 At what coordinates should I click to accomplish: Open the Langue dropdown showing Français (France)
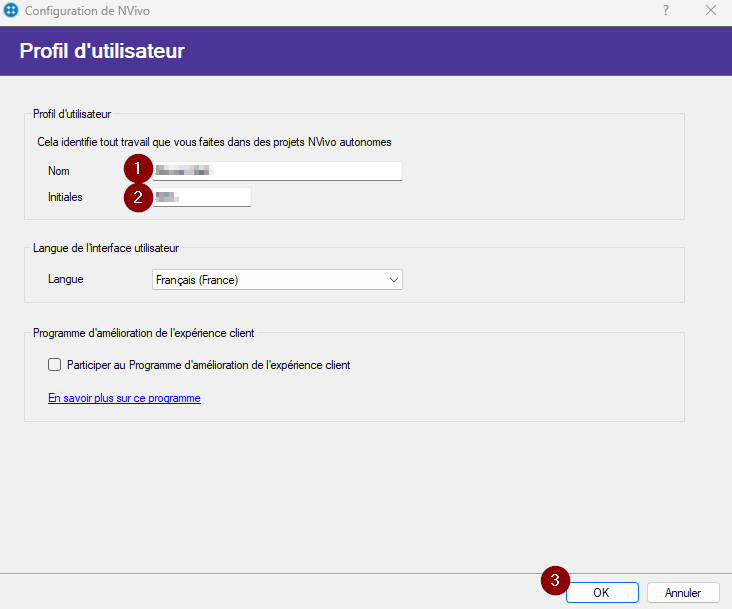click(277, 280)
